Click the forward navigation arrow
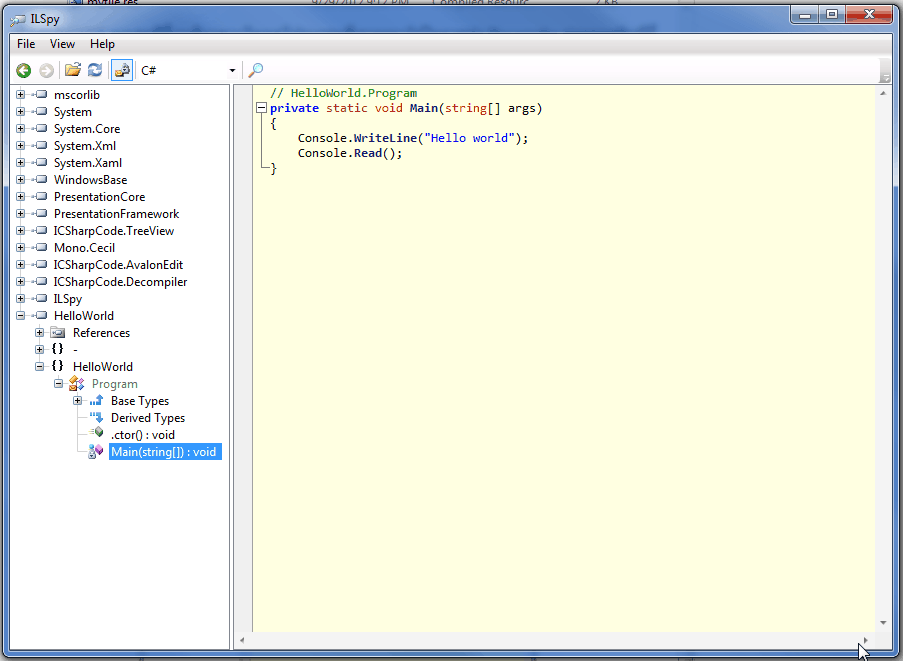This screenshot has width=903, height=661. (45, 70)
